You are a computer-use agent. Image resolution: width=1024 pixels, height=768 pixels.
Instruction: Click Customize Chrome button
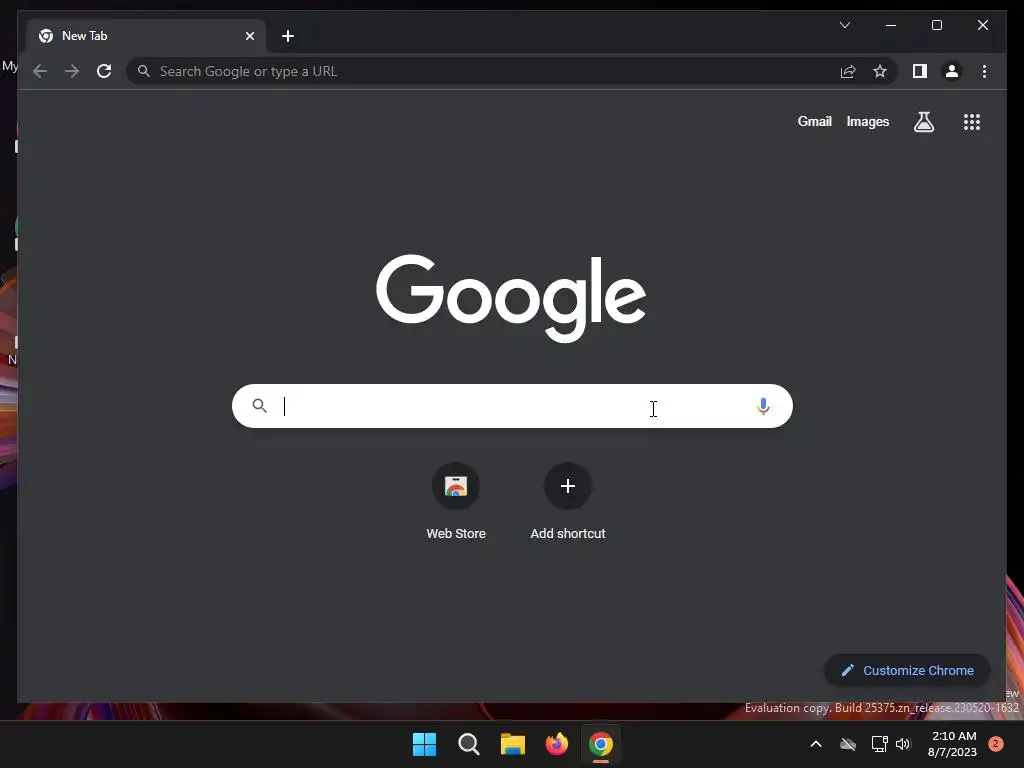coord(907,670)
